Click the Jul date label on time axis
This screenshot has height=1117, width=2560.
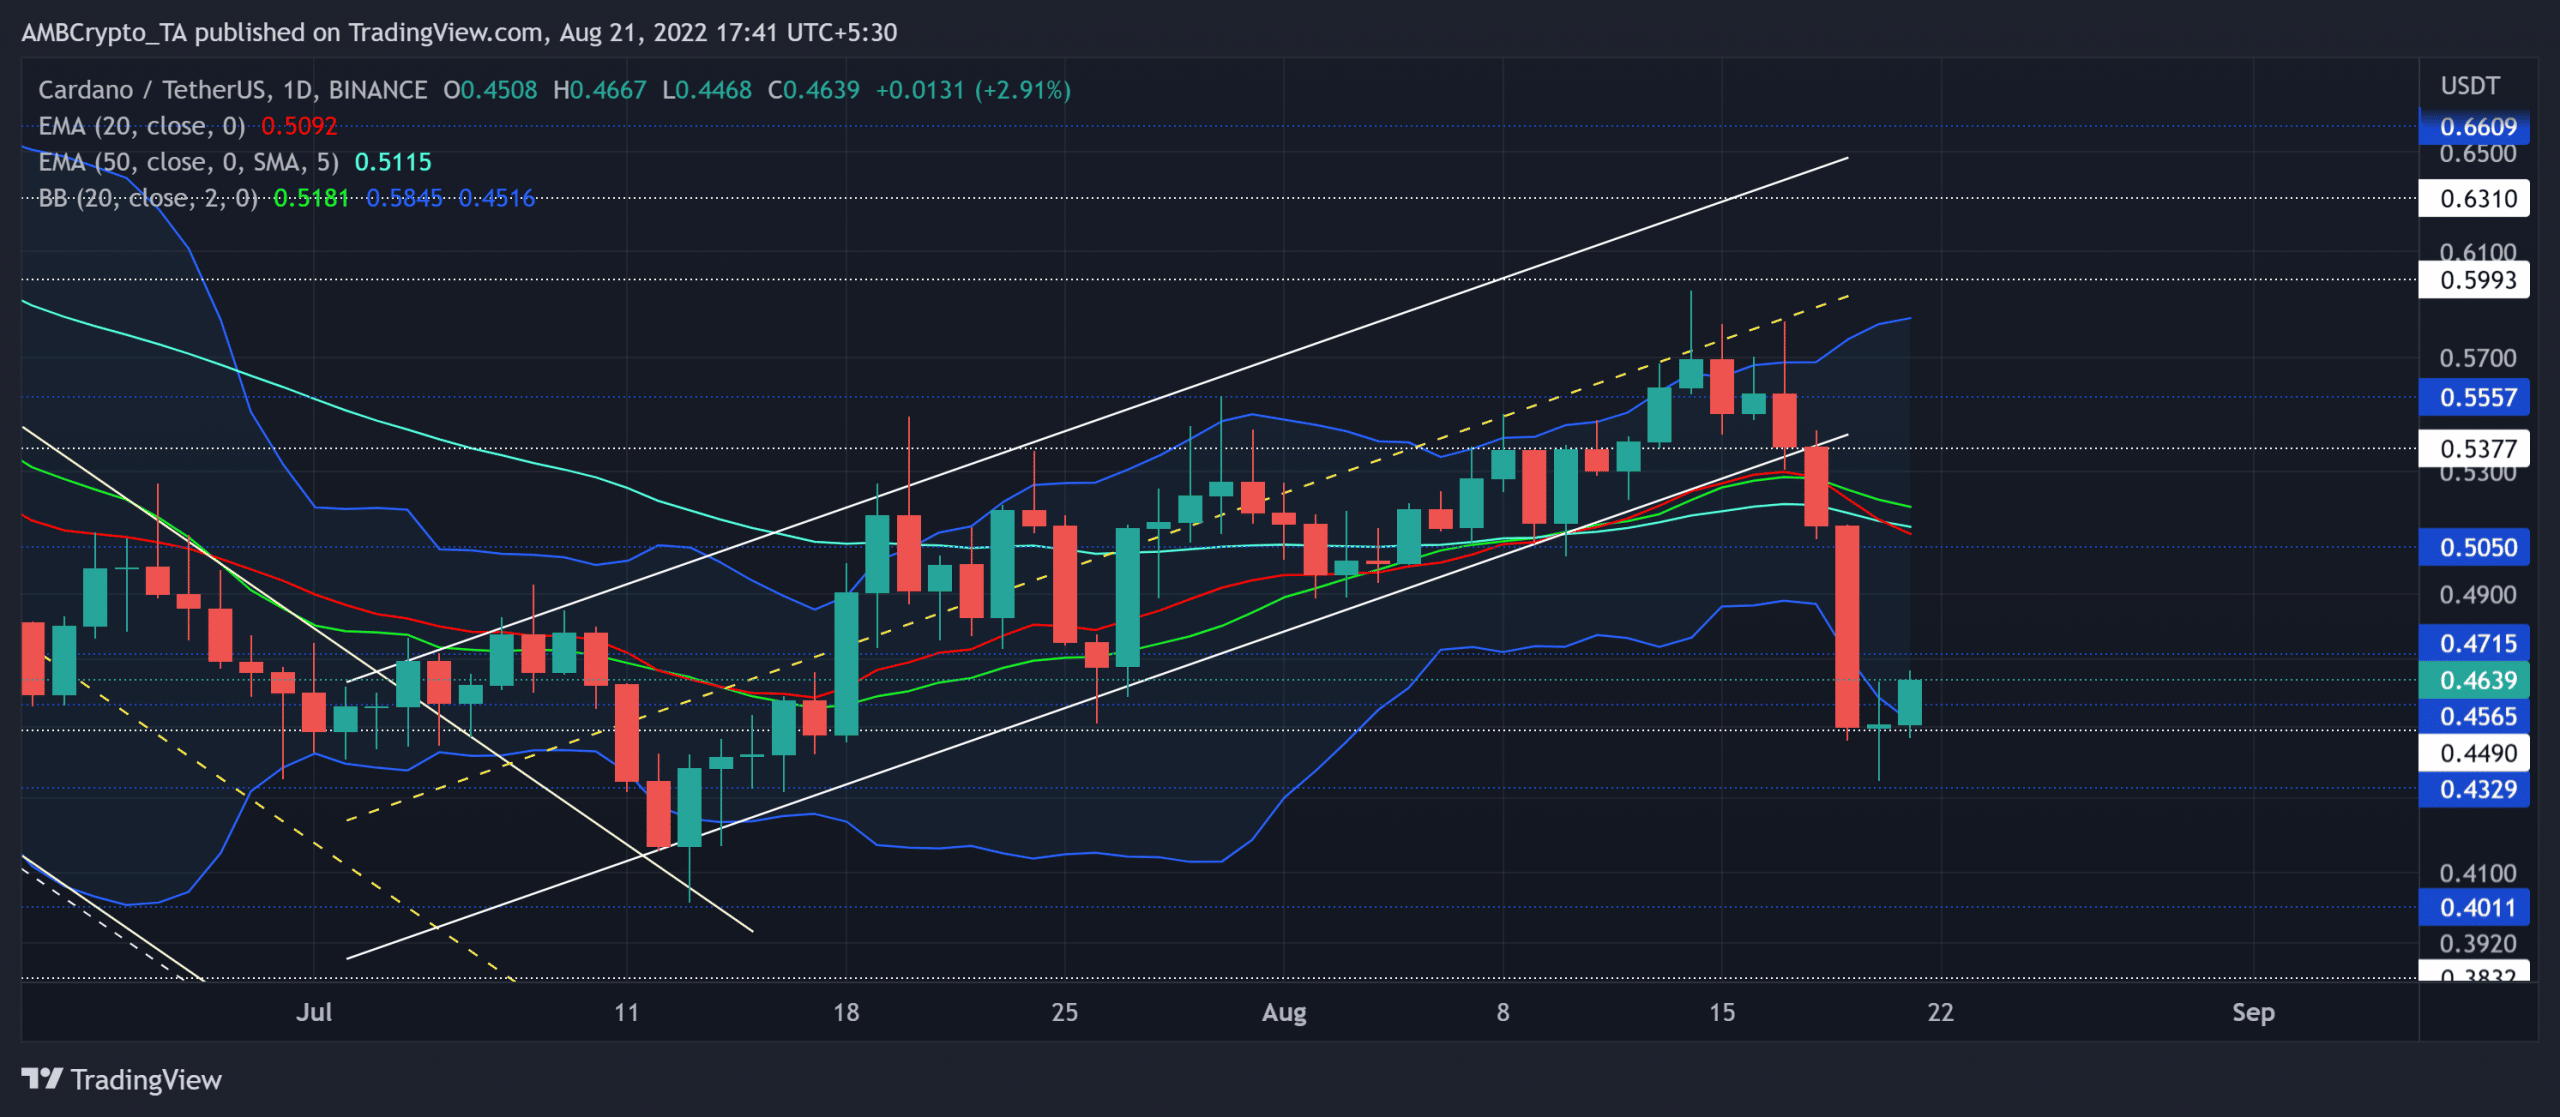(x=314, y=1012)
